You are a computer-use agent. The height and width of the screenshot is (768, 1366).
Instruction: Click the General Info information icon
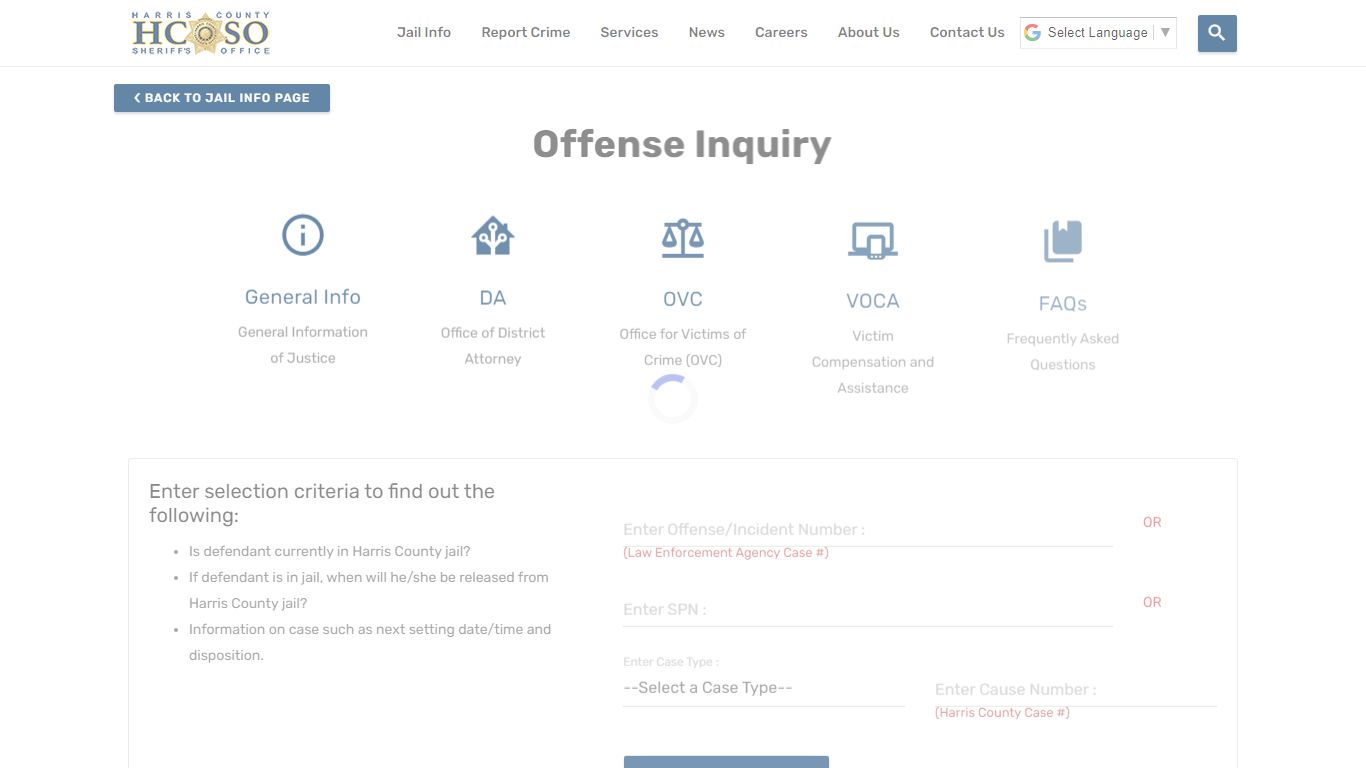pos(302,234)
